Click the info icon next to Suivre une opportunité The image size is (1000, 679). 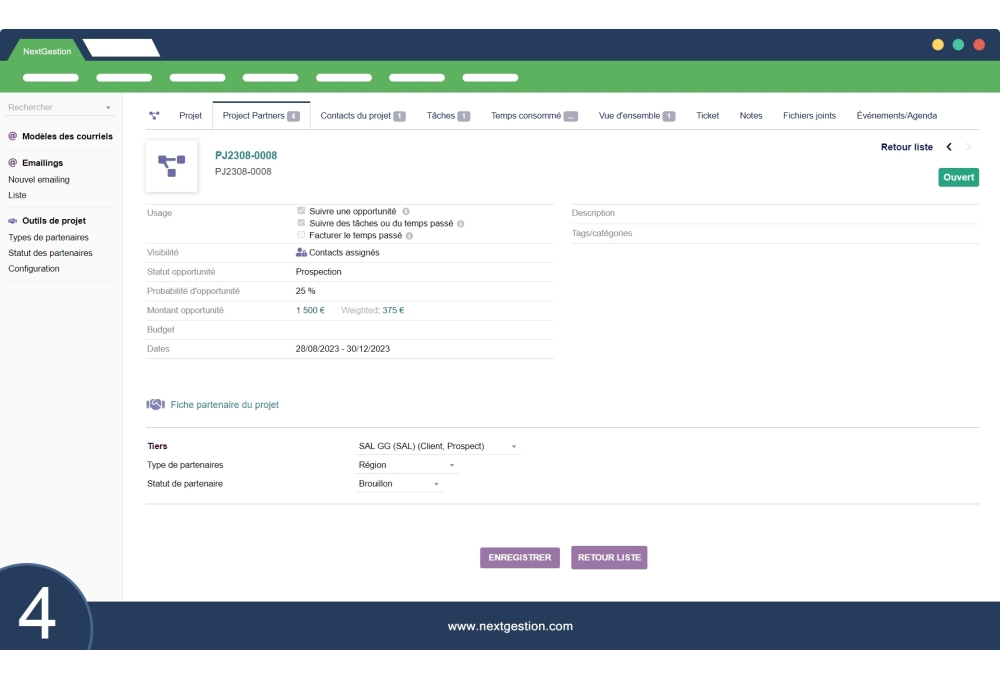tap(407, 210)
